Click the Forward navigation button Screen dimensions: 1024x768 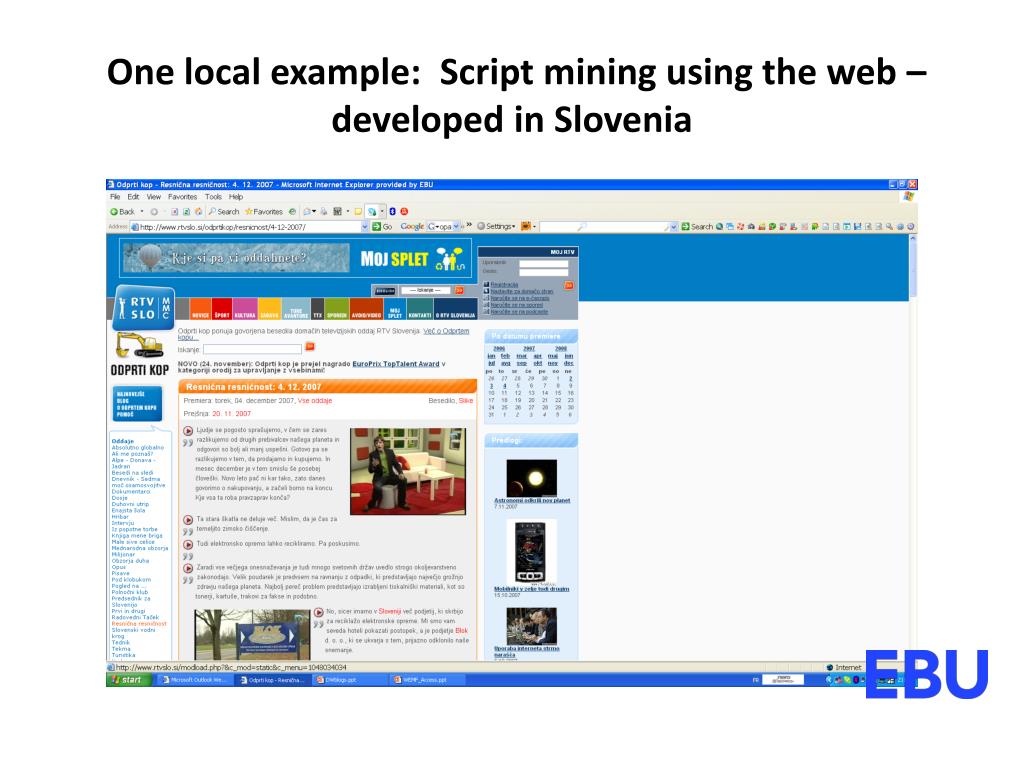[154, 212]
